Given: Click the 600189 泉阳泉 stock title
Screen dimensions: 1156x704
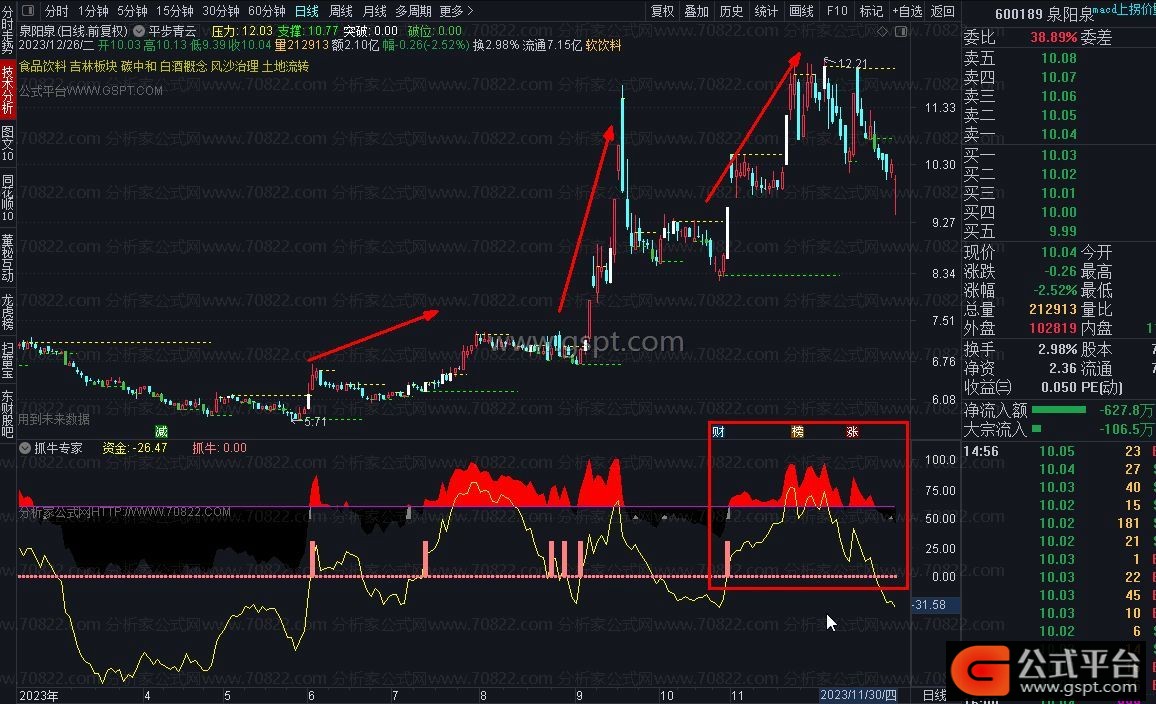Looking at the screenshot, I should click(1042, 14).
